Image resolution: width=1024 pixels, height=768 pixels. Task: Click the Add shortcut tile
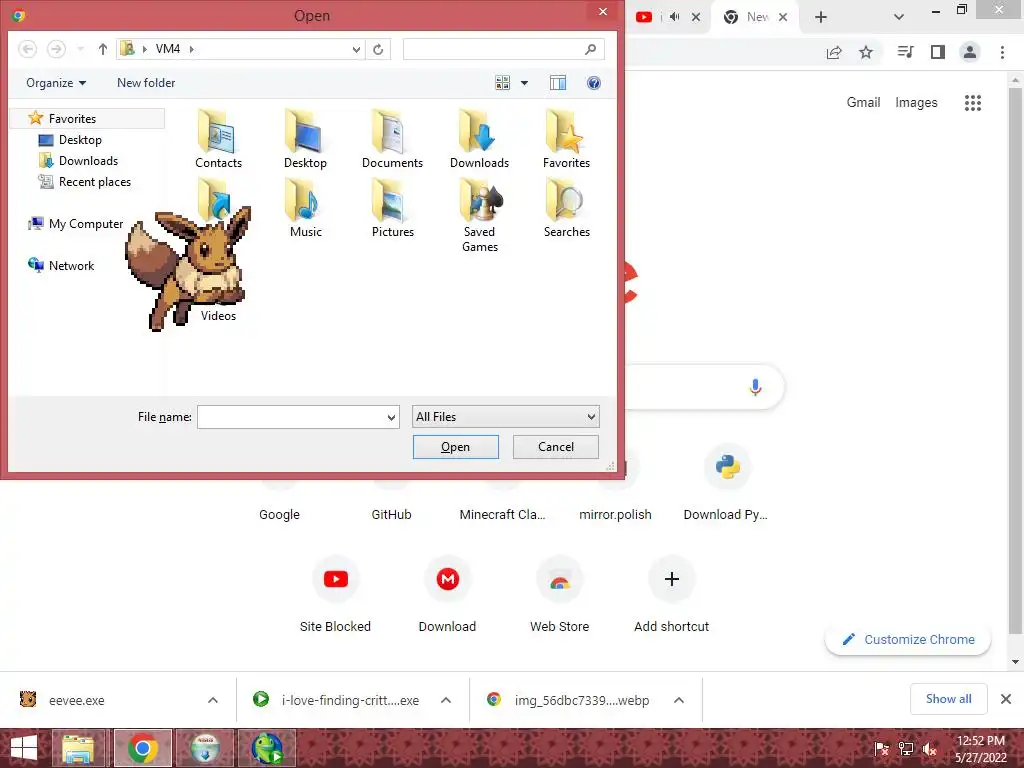[x=671, y=594]
